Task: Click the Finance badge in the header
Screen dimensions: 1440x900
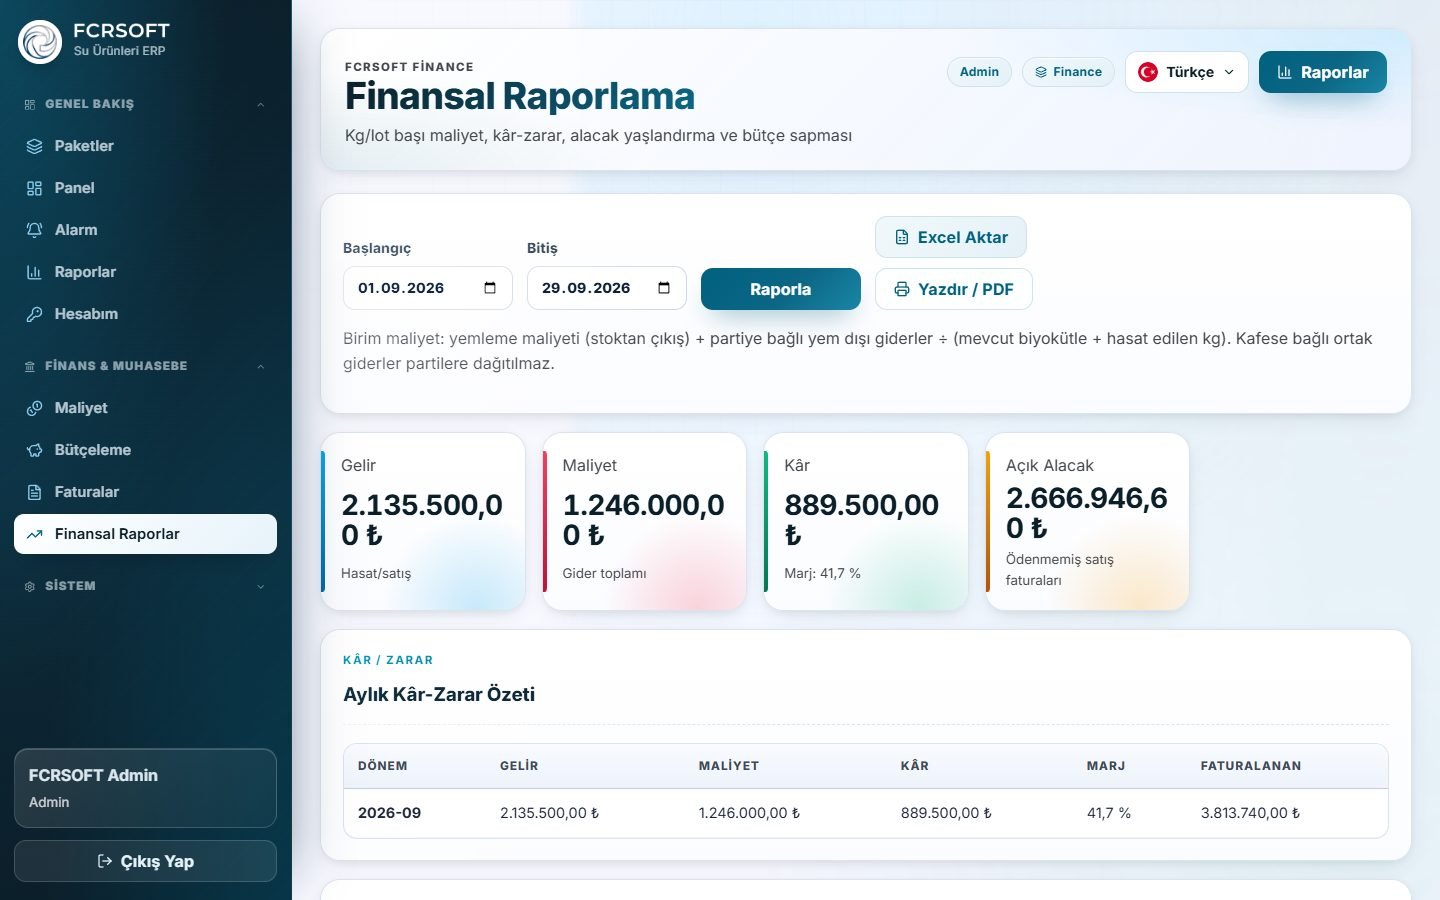Action: coord(1068,72)
